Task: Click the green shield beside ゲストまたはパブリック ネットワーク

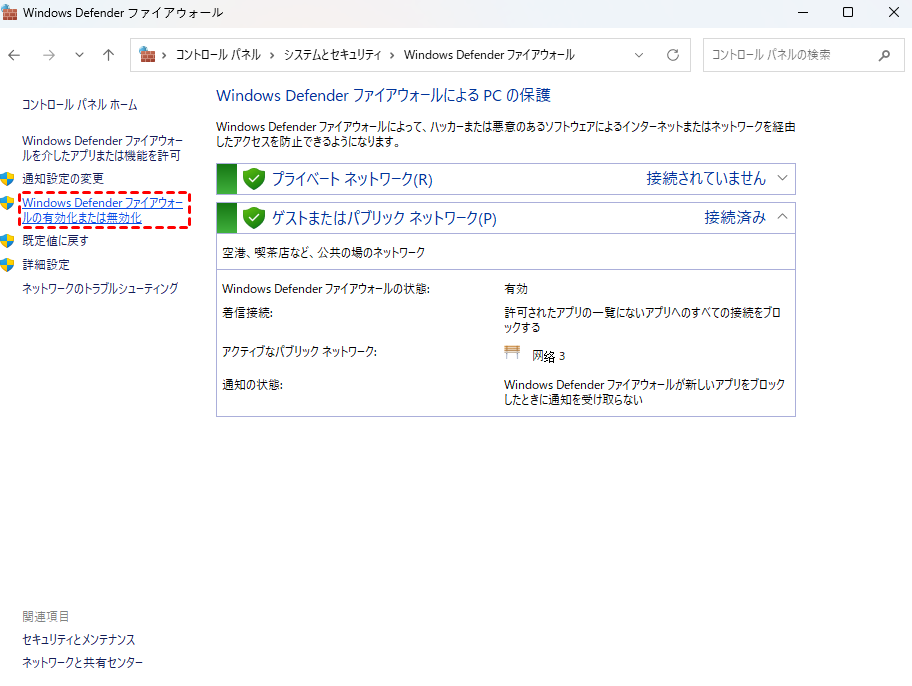Action: pyautogui.click(x=253, y=218)
